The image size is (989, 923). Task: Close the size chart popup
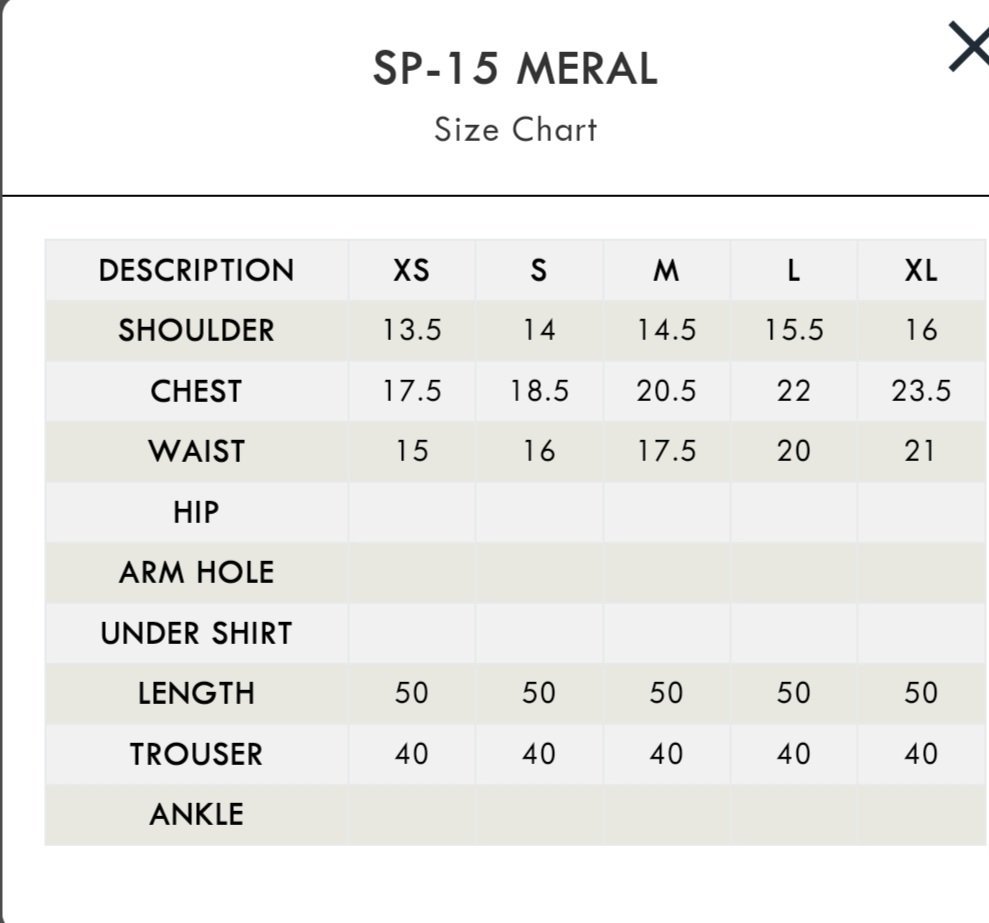tap(970, 46)
